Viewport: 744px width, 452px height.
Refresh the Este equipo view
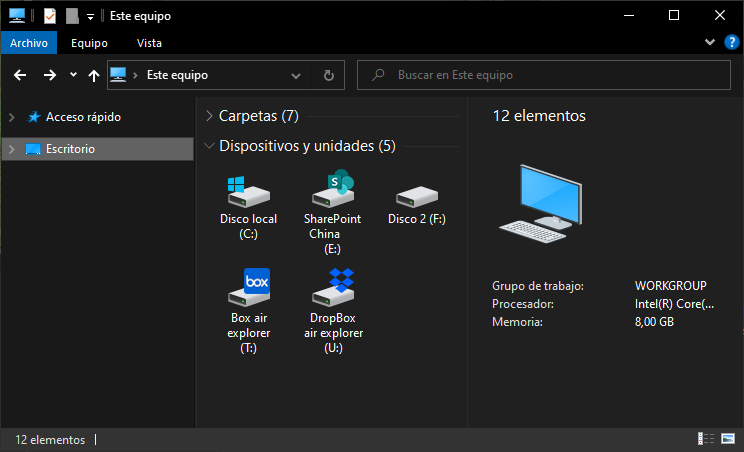[328, 75]
